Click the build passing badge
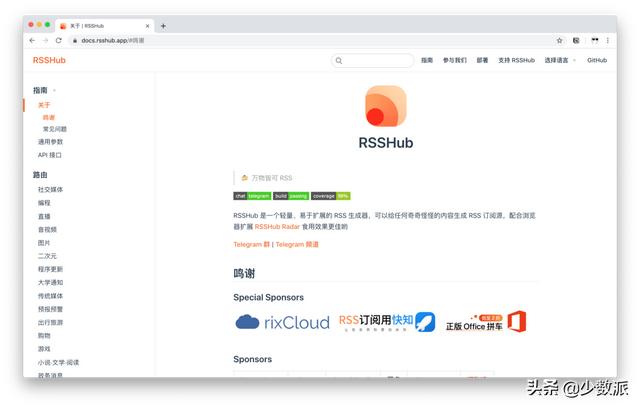 (x=291, y=196)
